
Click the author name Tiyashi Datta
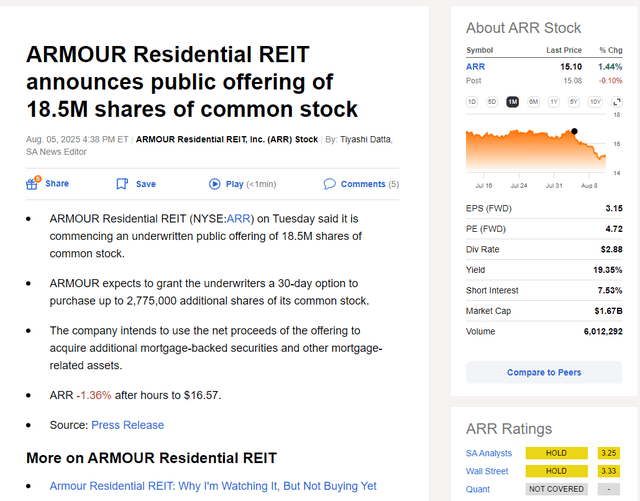coord(366,139)
